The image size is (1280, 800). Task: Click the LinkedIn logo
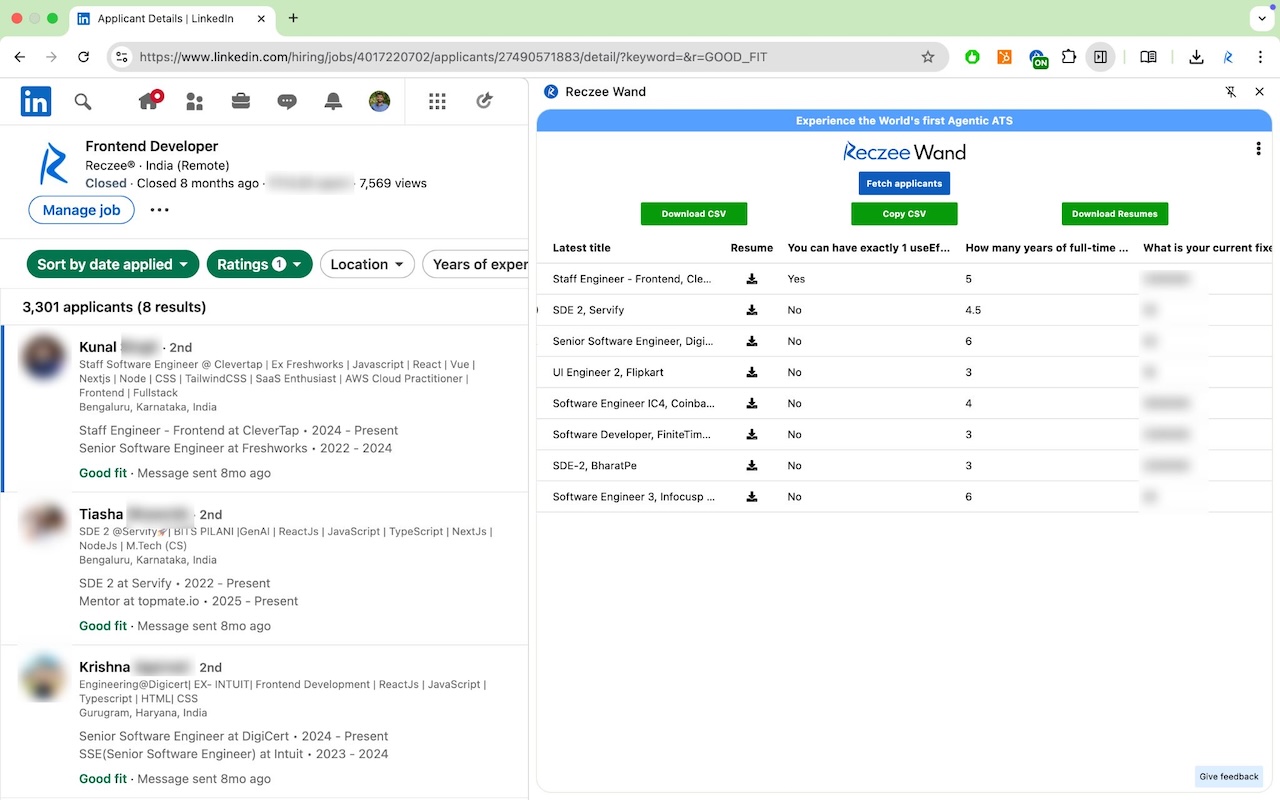click(x=36, y=101)
